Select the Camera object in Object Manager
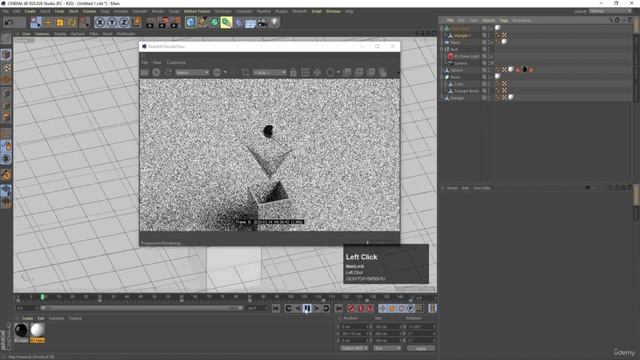 tap(461, 63)
